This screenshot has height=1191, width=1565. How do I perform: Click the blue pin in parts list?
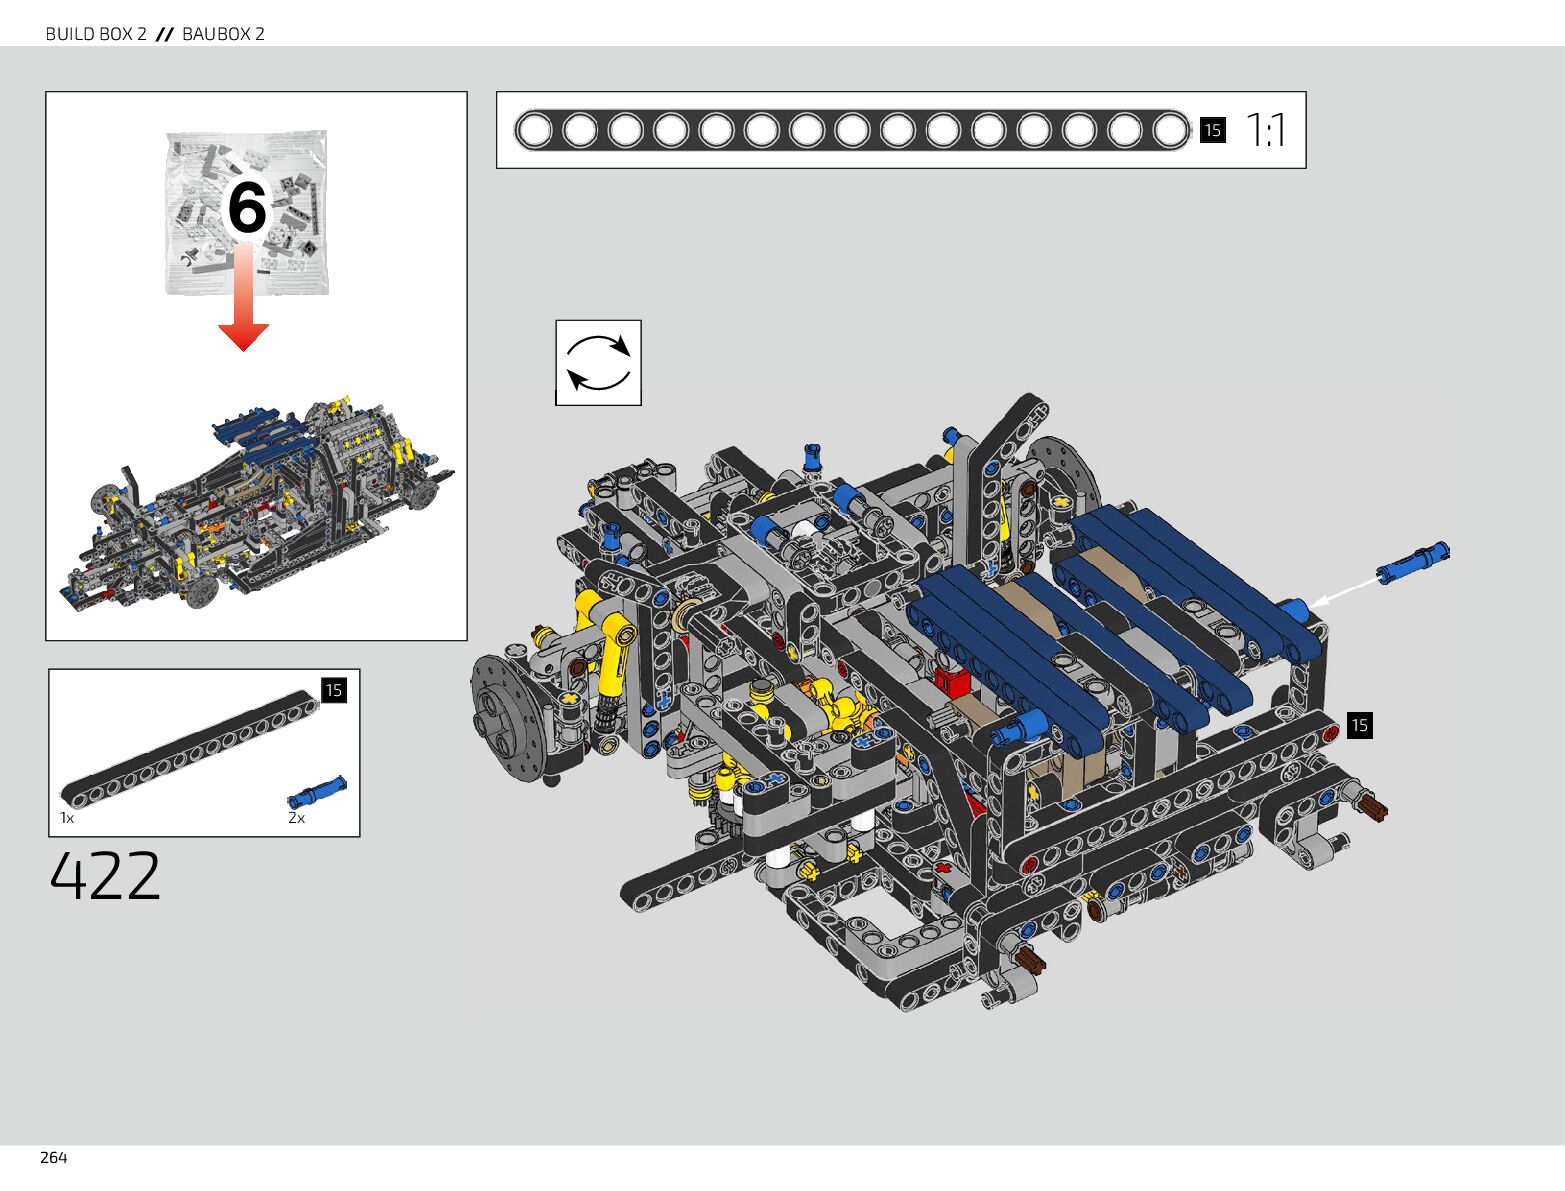[317, 791]
